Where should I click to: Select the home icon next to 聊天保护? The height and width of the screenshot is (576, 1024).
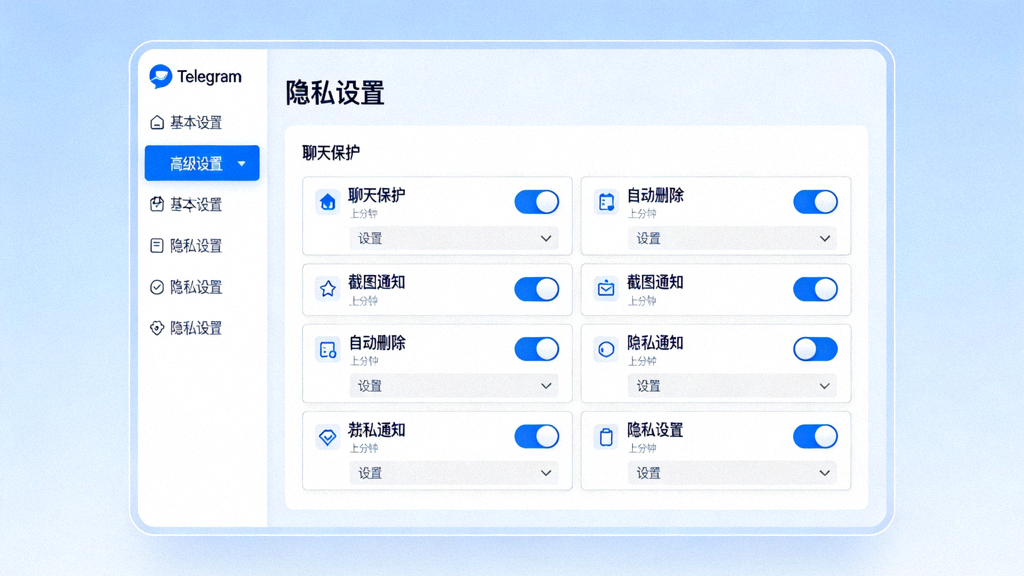point(326,202)
